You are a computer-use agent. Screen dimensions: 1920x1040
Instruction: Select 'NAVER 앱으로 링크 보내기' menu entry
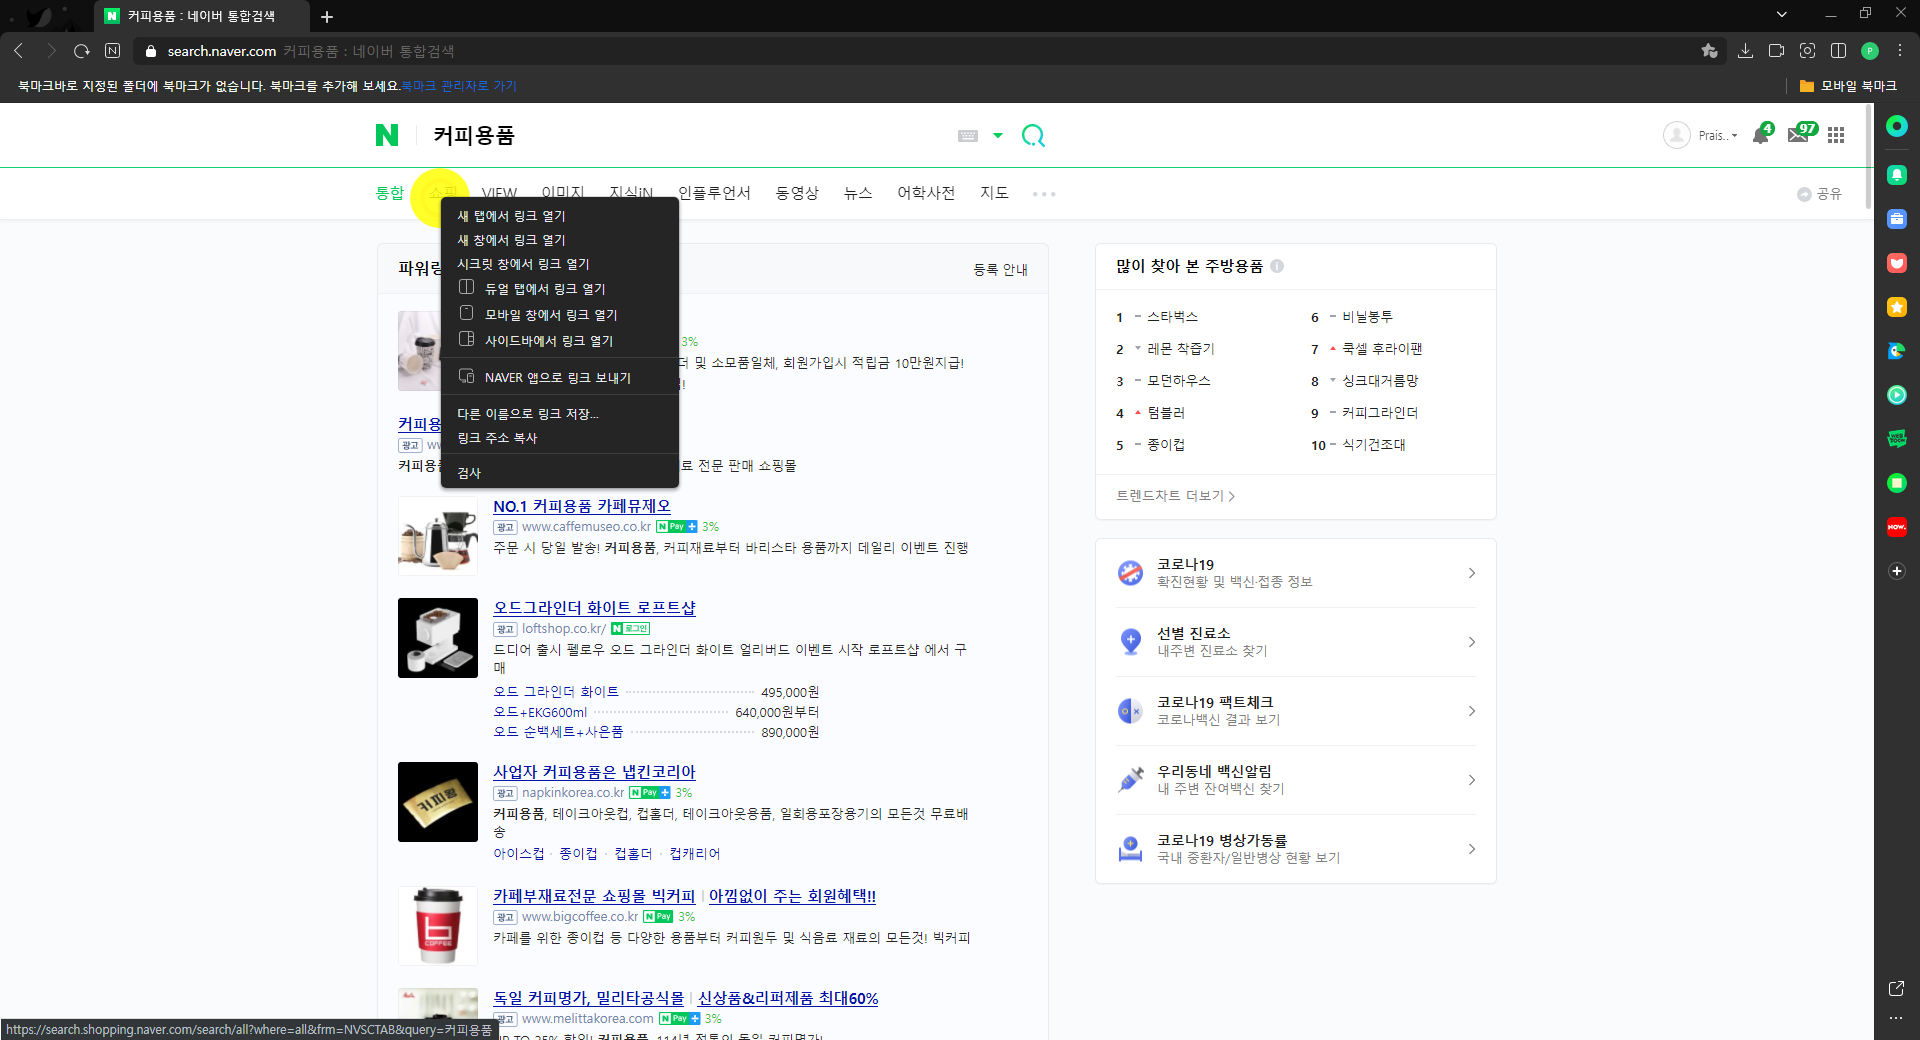coord(560,378)
